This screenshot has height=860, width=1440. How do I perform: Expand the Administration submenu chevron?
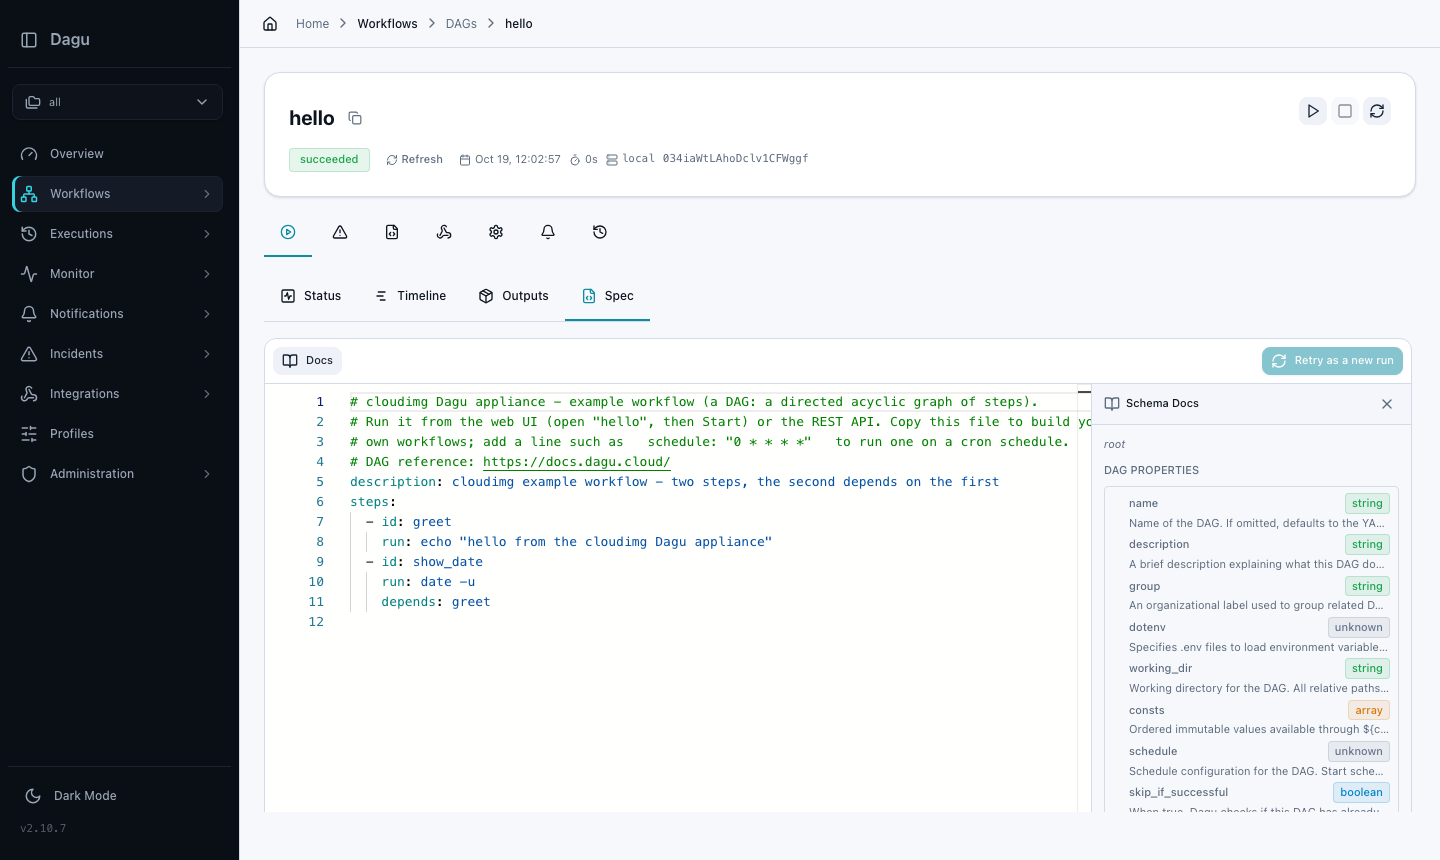207,474
